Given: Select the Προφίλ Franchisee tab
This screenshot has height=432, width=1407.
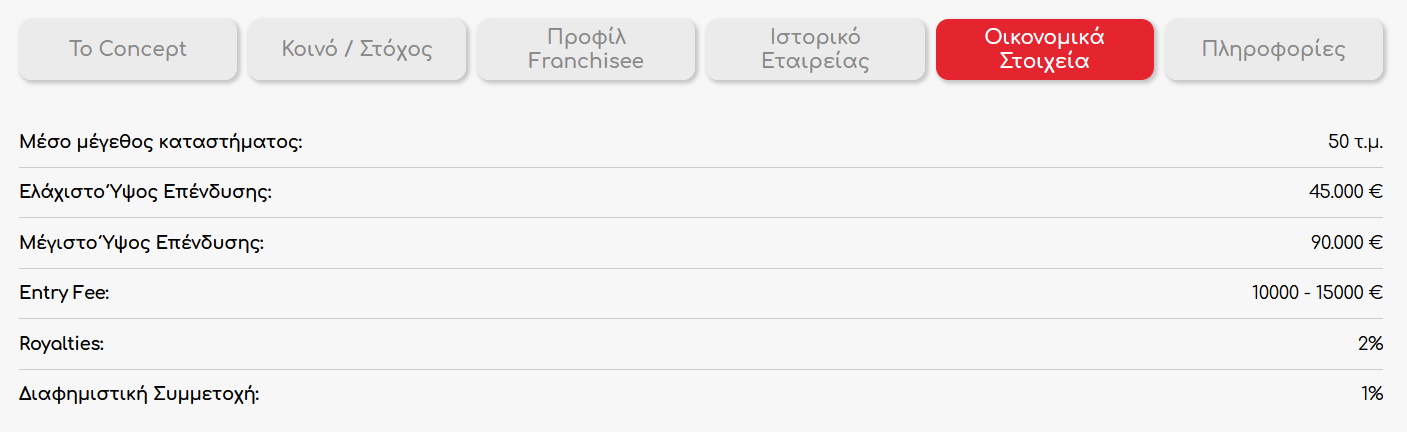Looking at the screenshot, I should (586, 49).
